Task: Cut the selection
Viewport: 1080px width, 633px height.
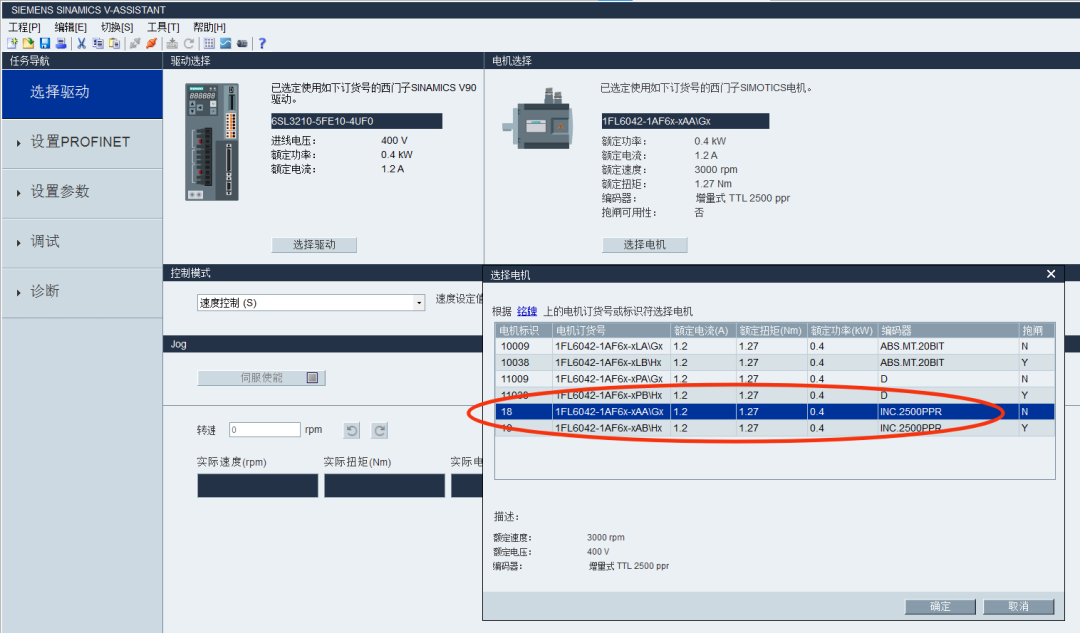Action: tap(81, 43)
